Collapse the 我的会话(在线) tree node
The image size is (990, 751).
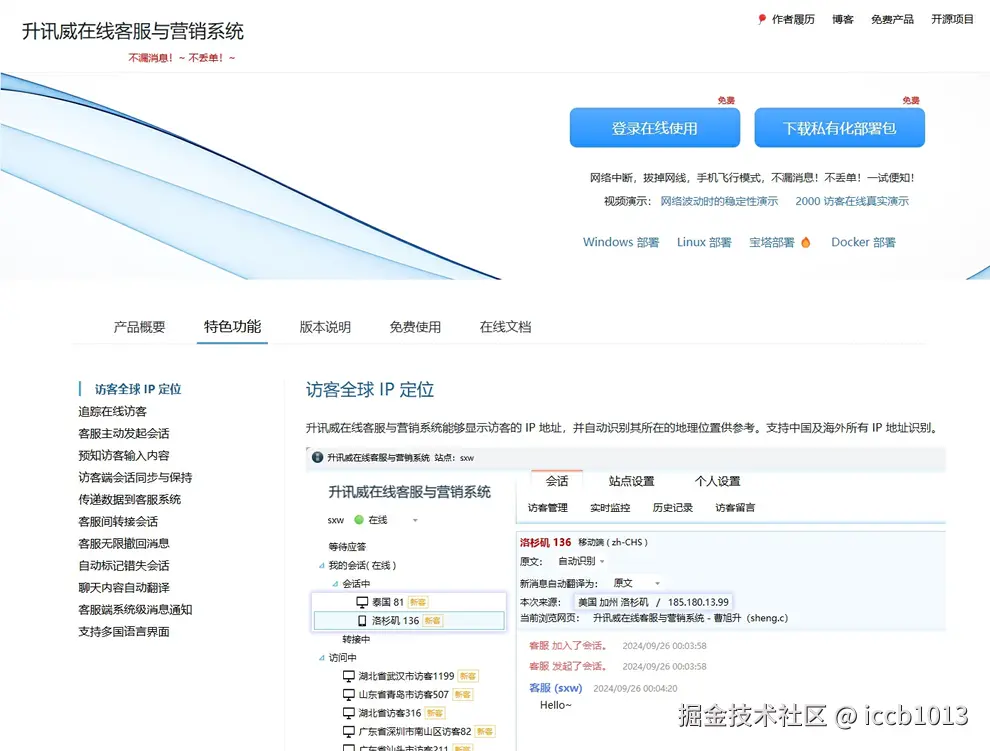(x=321, y=566)
